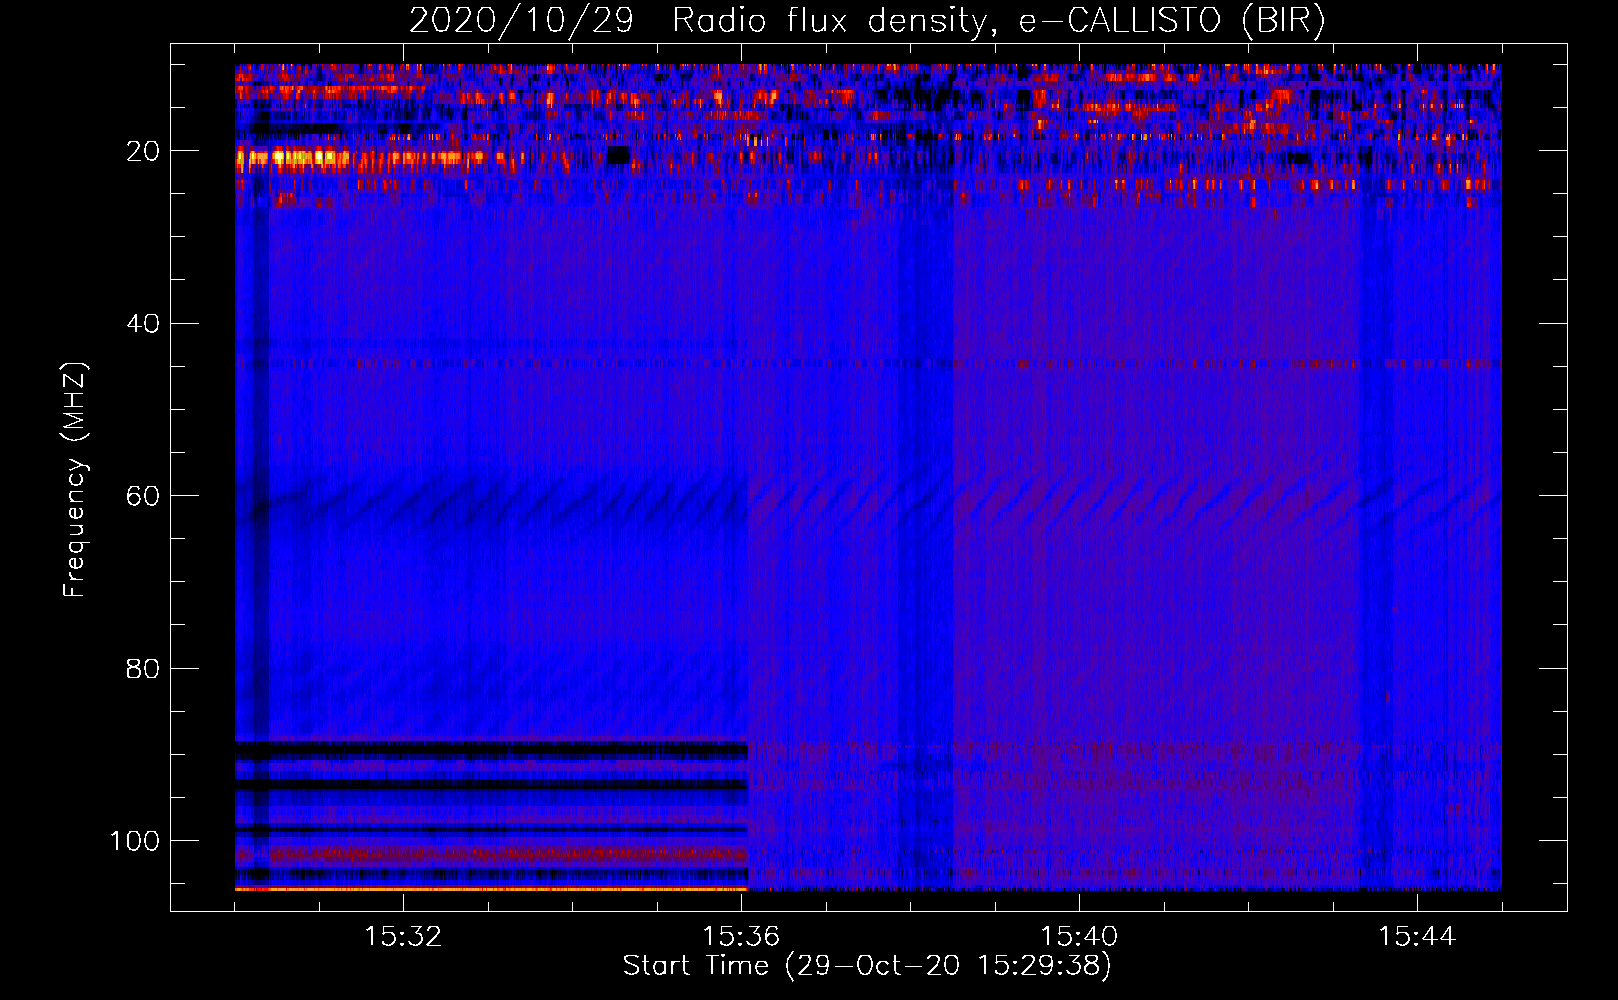Click the '100' frequency tick label
This screenshot has width=1618, height=1000.
coord(135,842)
